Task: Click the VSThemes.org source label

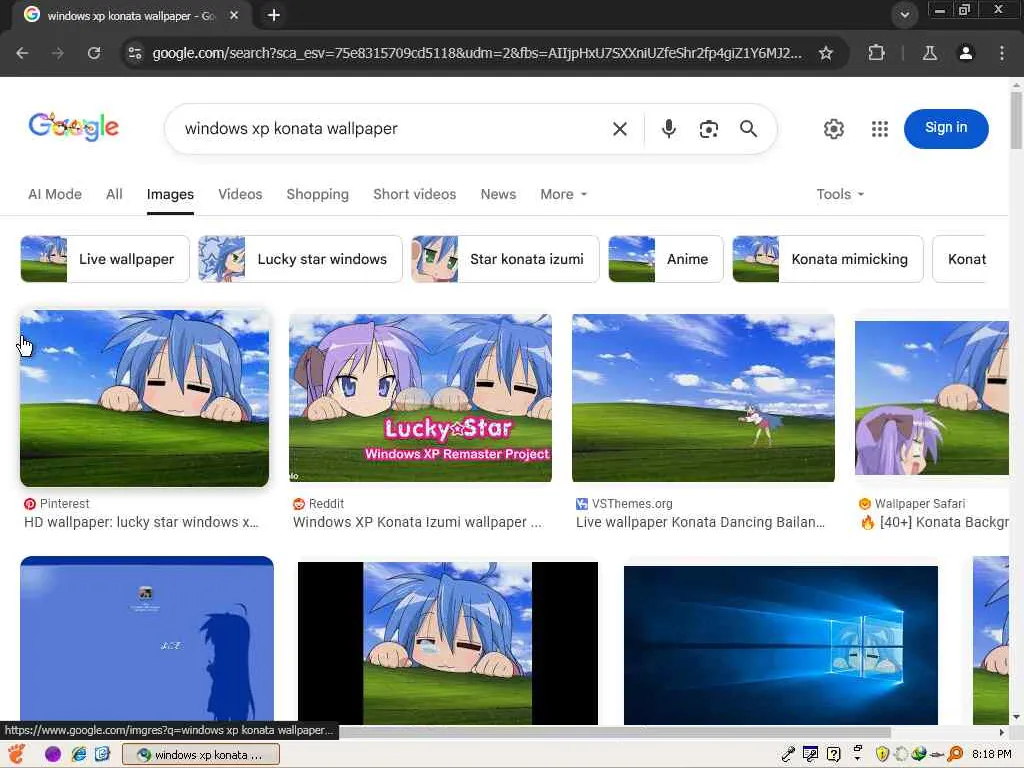Action: (624, 504)
